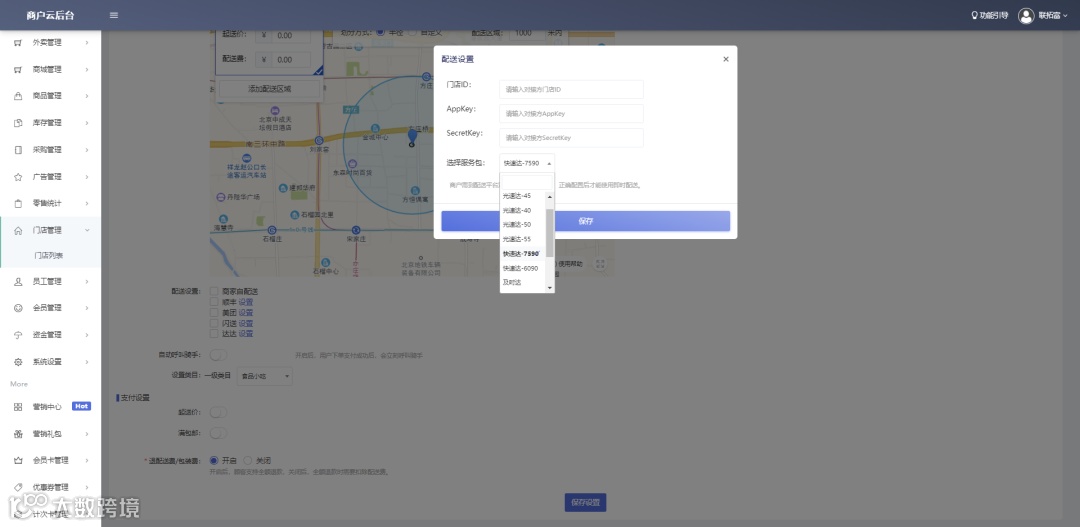Viewport: 1080px width, 527px height.
Task: Toggle the 起送价 switch under 支付设置
Action: point(218,412)
